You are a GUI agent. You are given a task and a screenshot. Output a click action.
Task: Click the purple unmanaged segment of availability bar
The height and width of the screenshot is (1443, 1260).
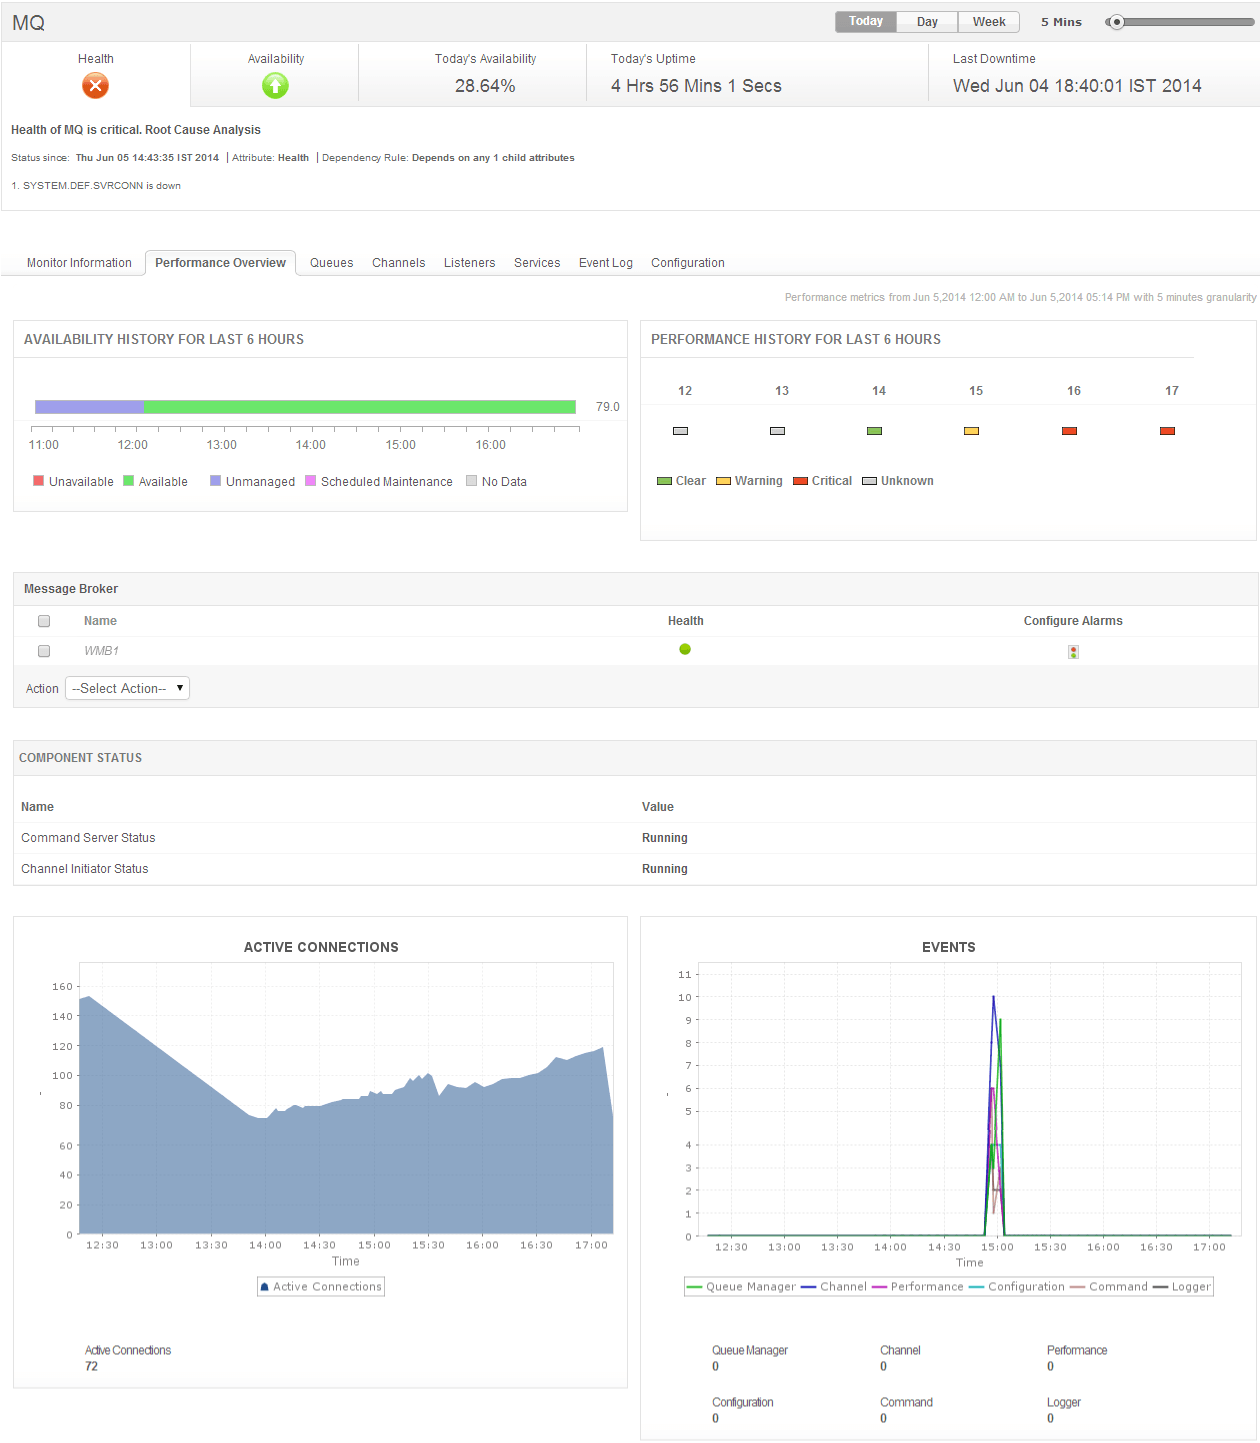click(89, 407)
